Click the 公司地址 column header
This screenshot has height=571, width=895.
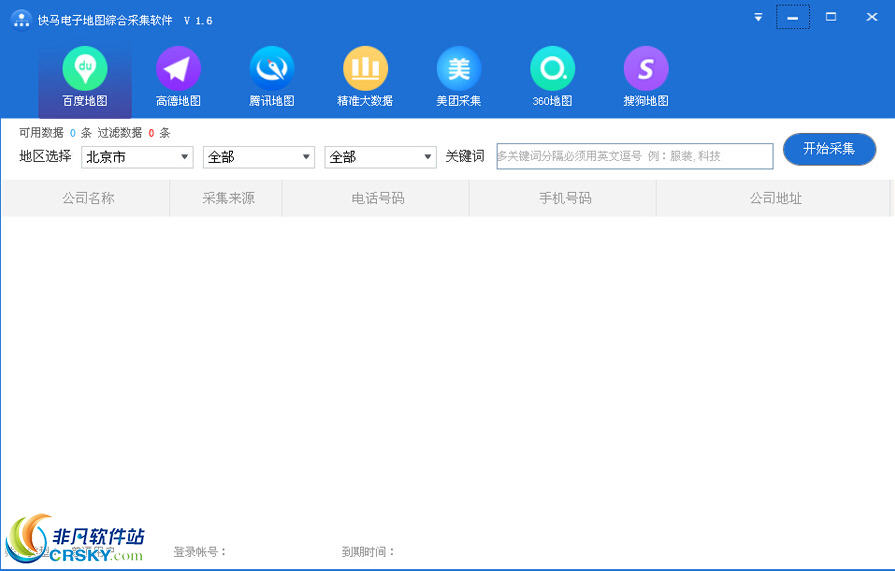[x=773, y=198]
